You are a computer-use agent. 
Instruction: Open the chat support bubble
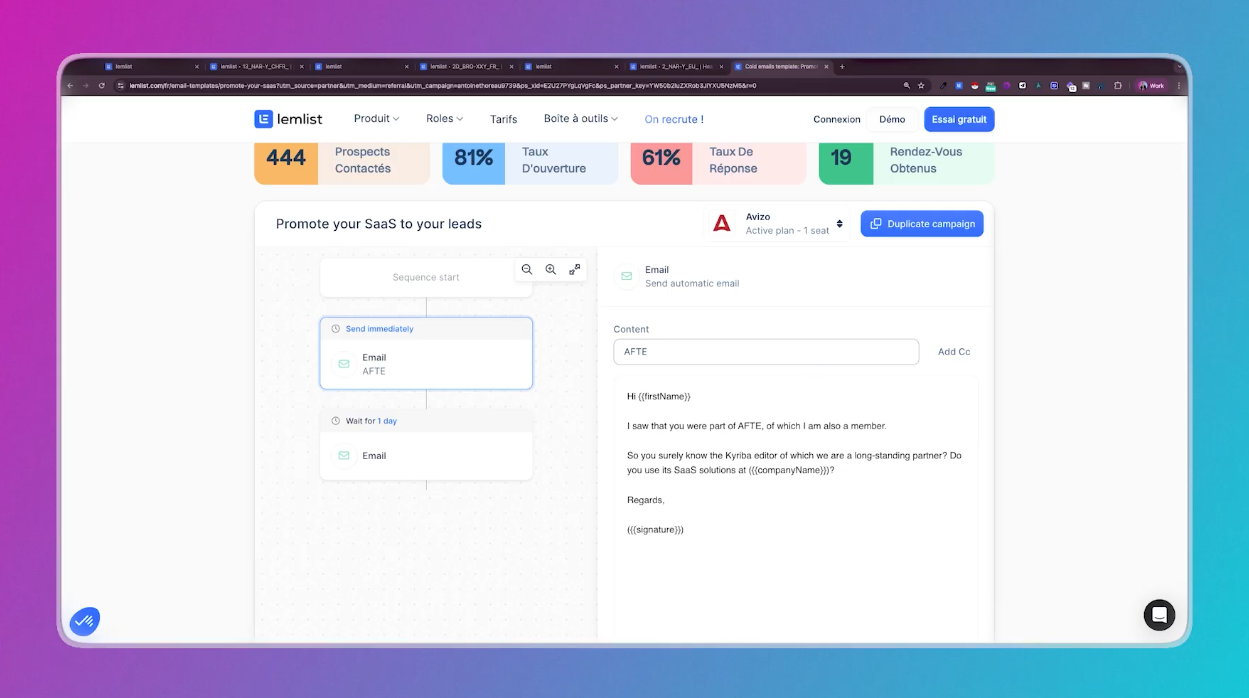[1160, 614]
